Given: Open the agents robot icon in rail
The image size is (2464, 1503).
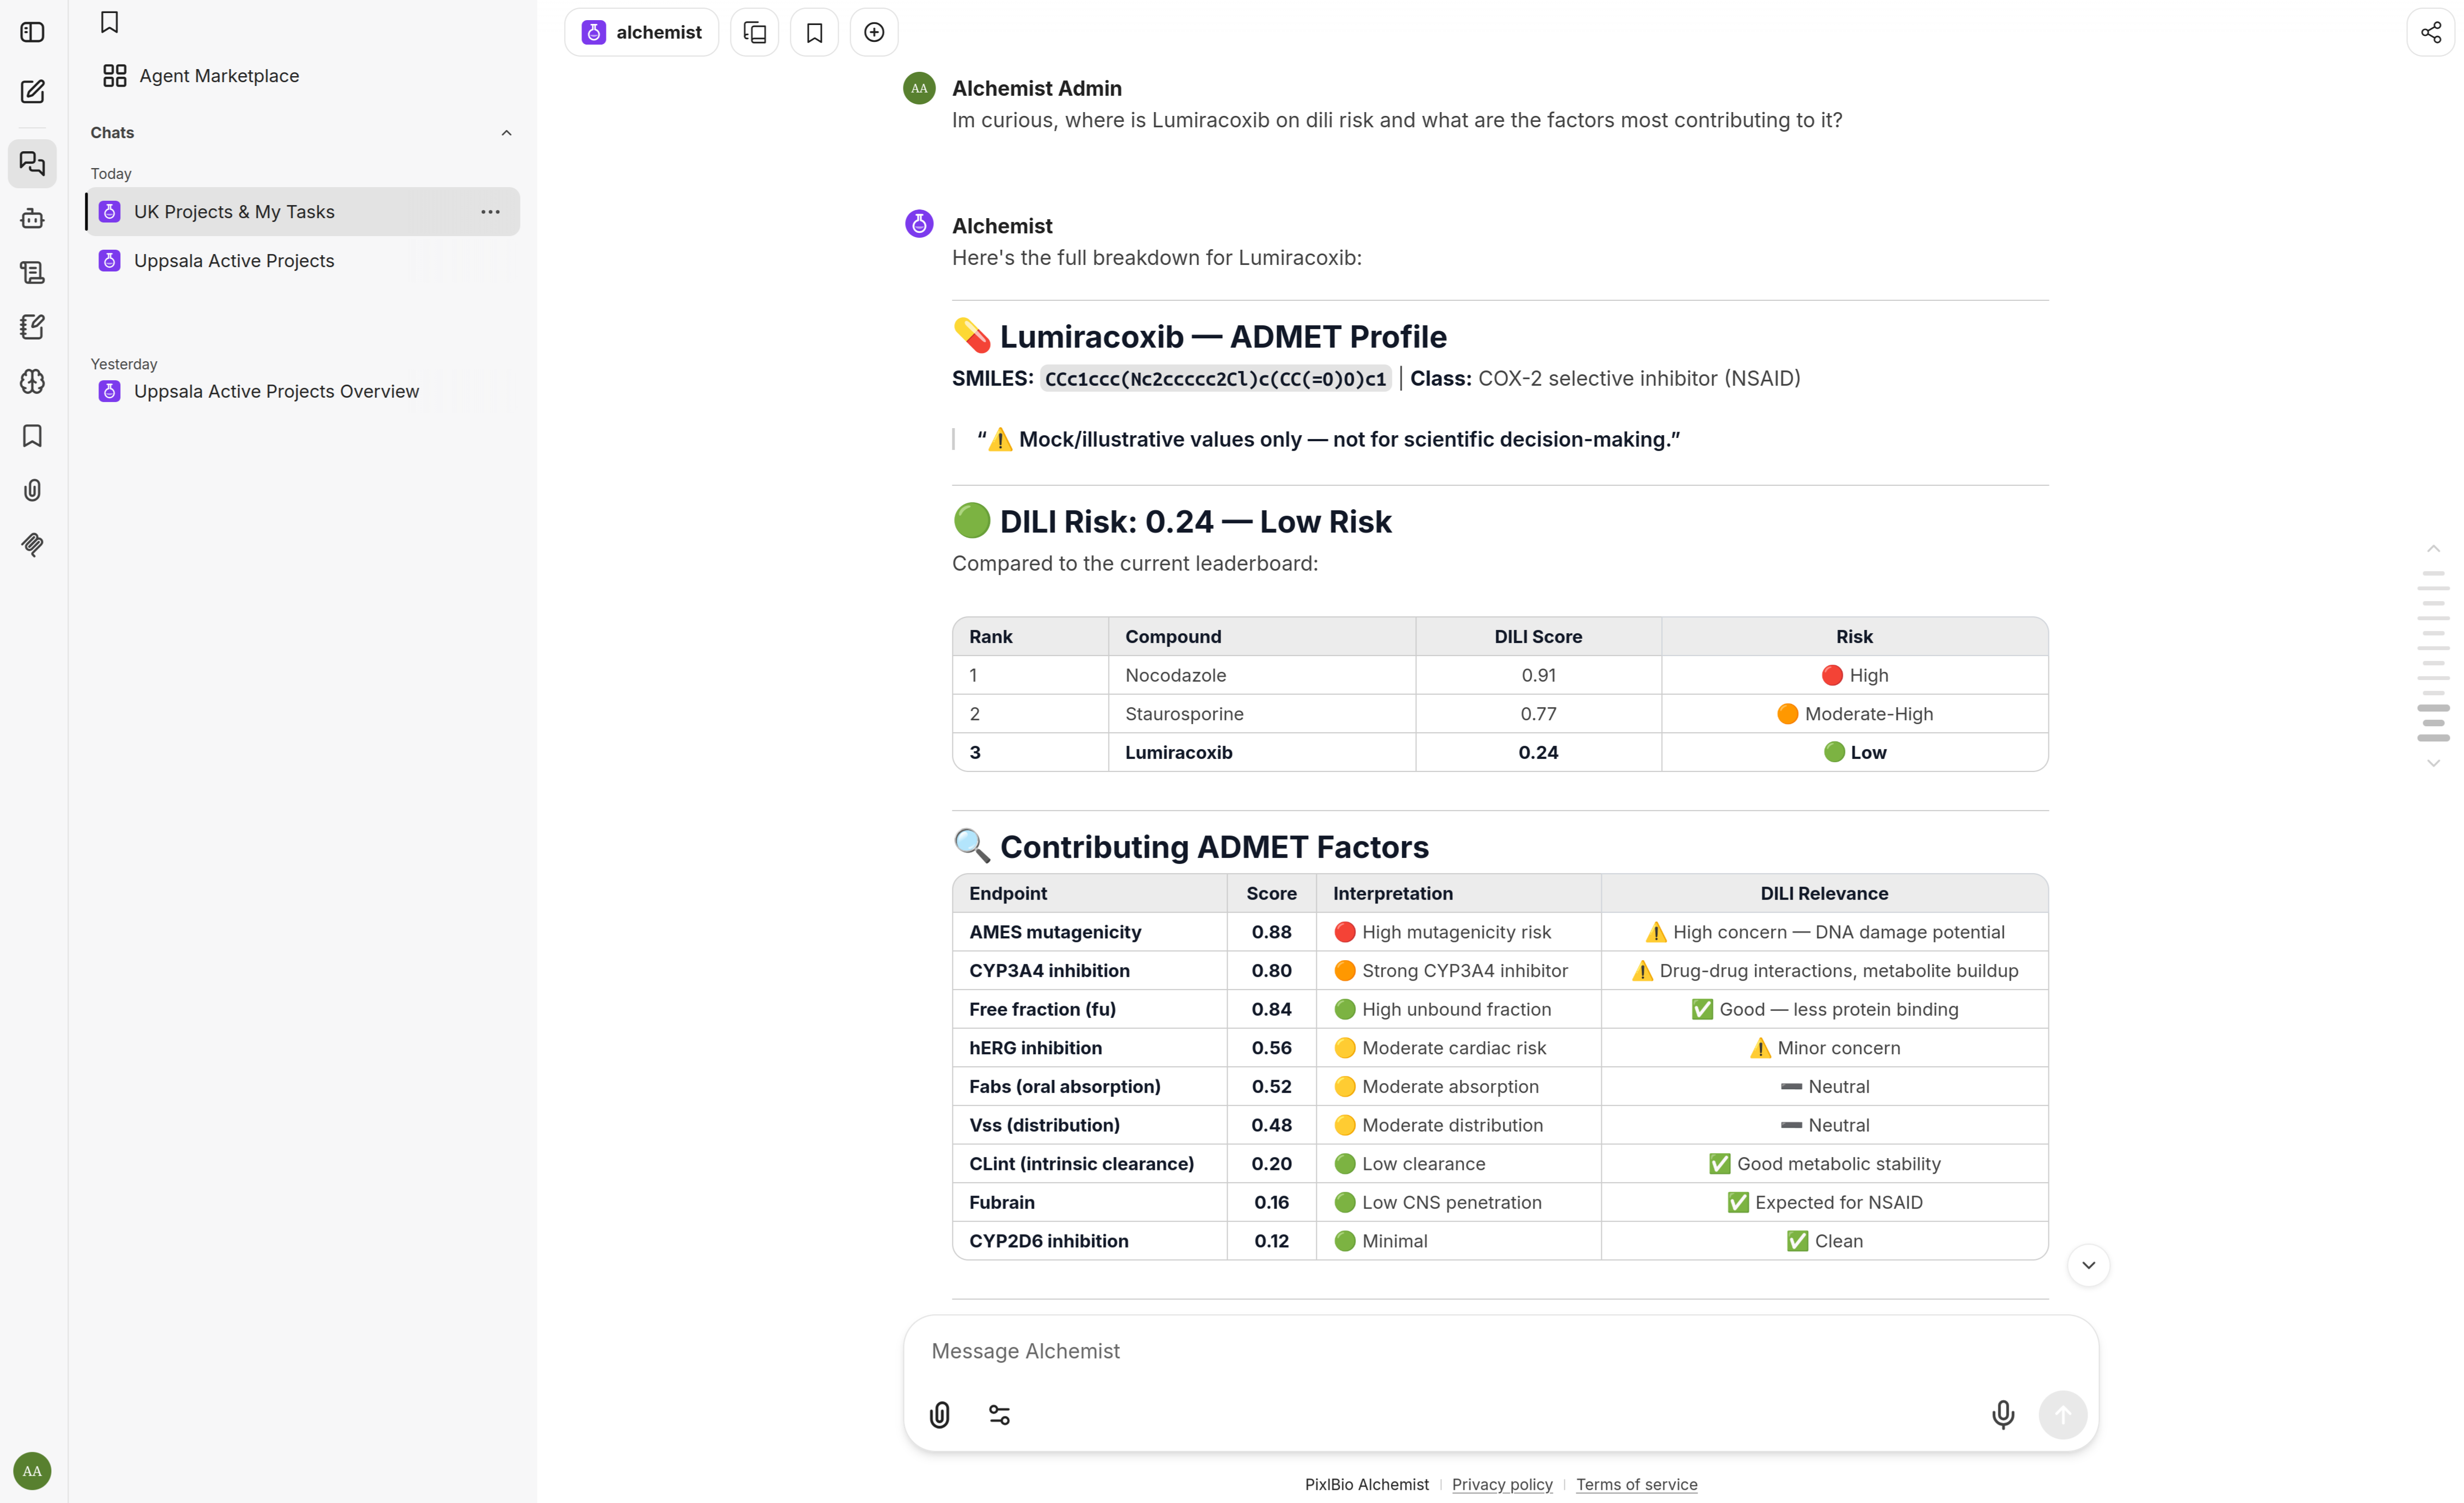Looking at the screenshot, I should click(32, 218).
